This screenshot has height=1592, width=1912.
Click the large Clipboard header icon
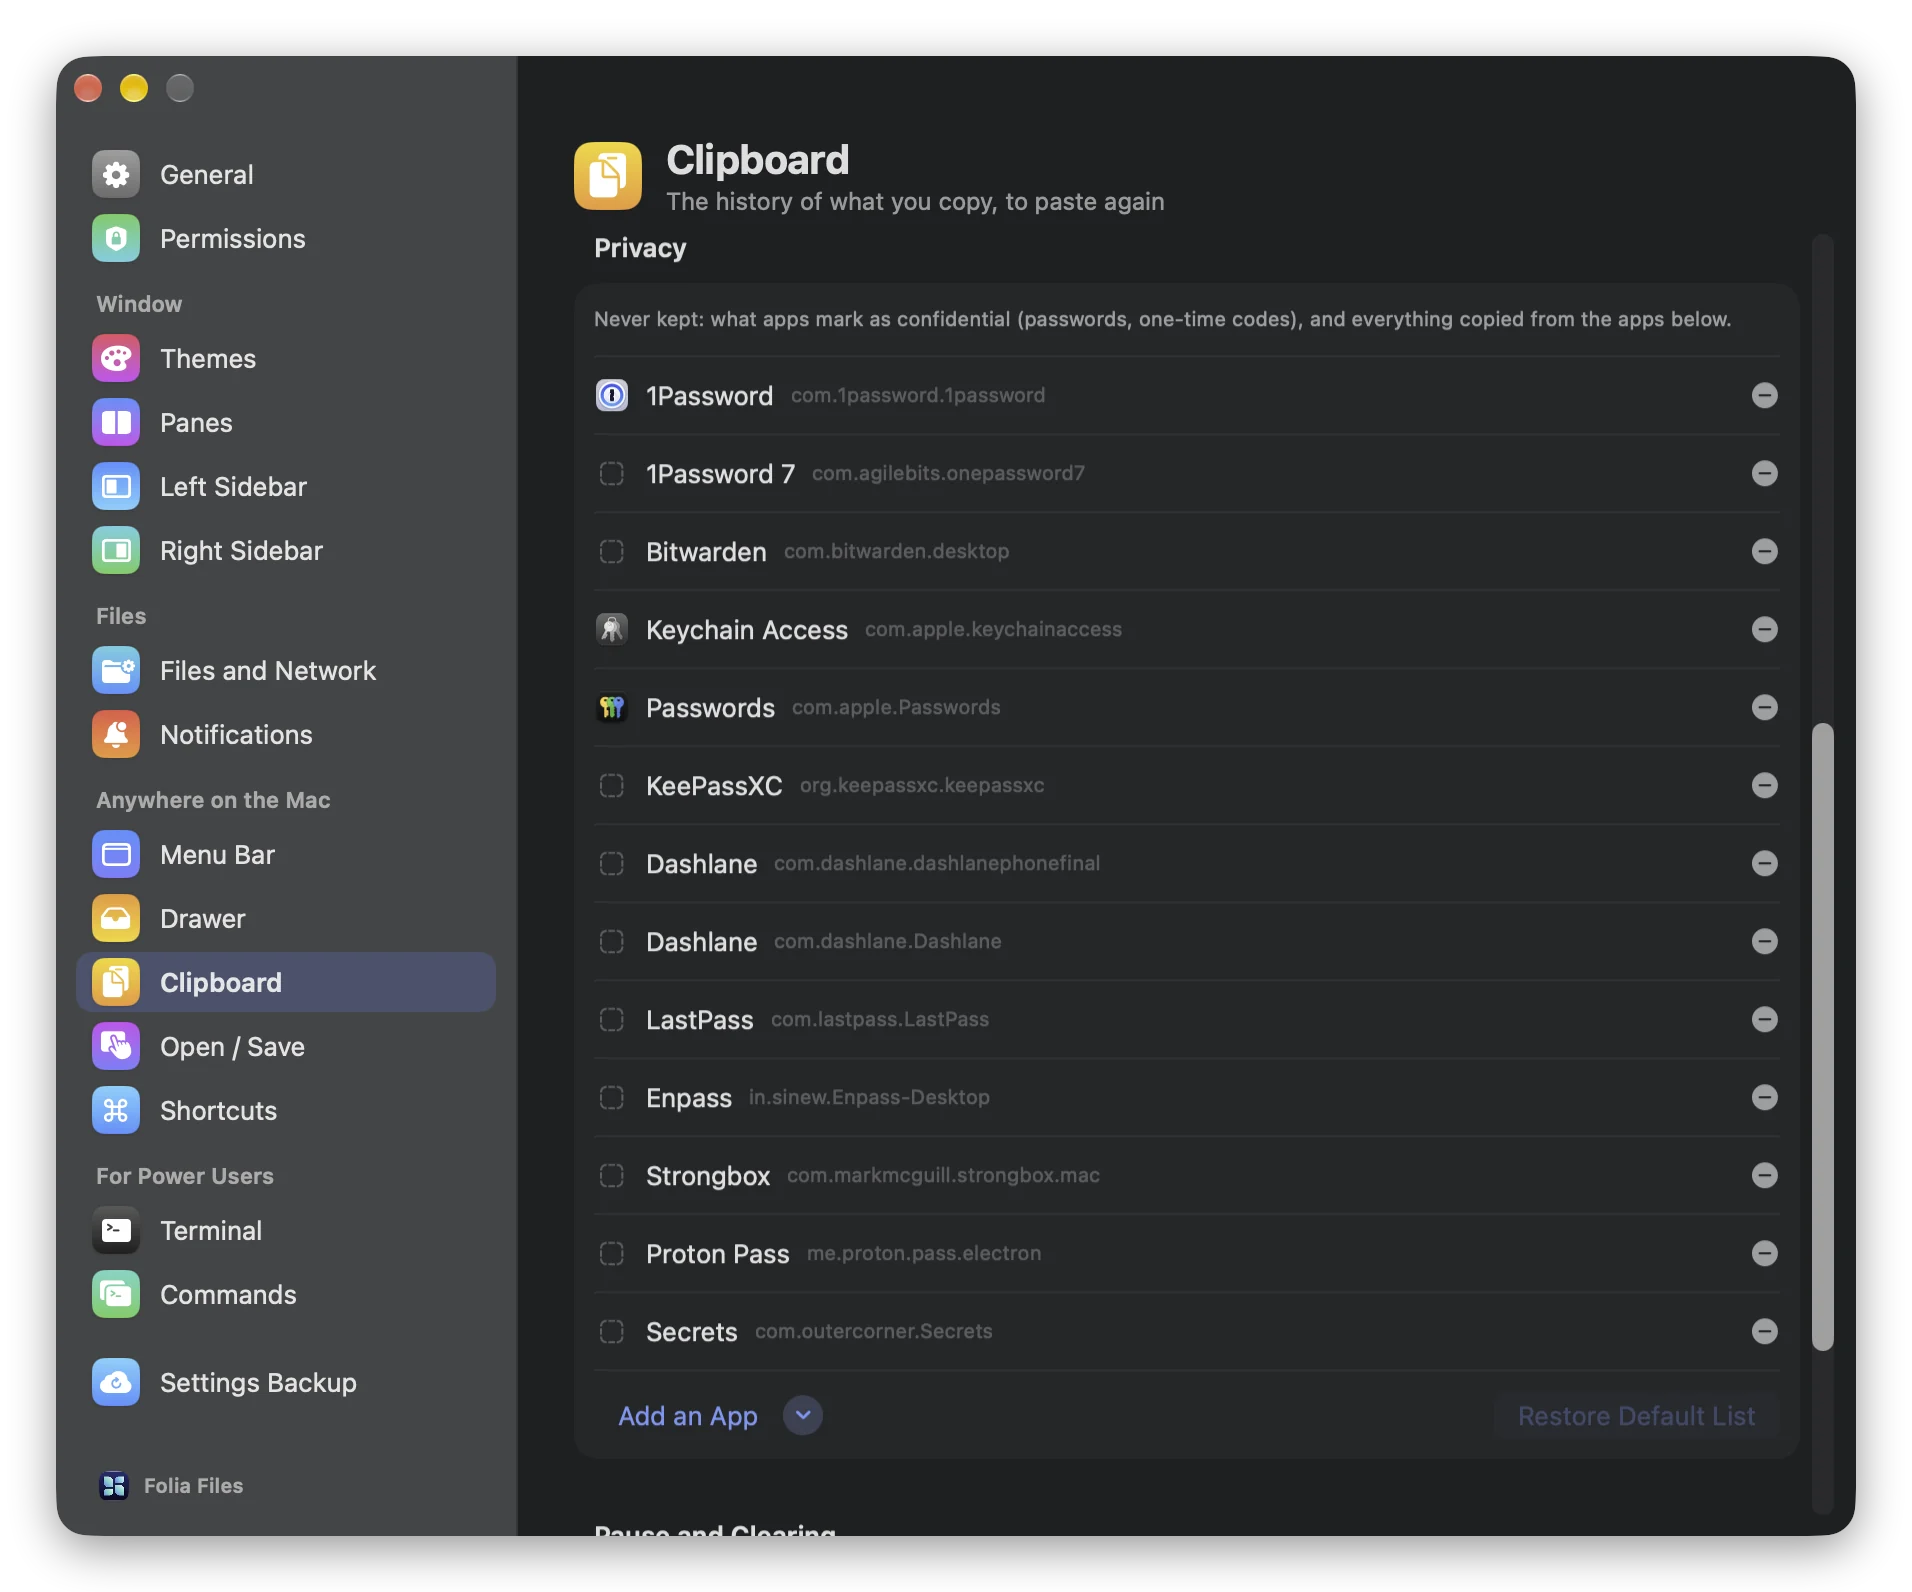[608, 176]
